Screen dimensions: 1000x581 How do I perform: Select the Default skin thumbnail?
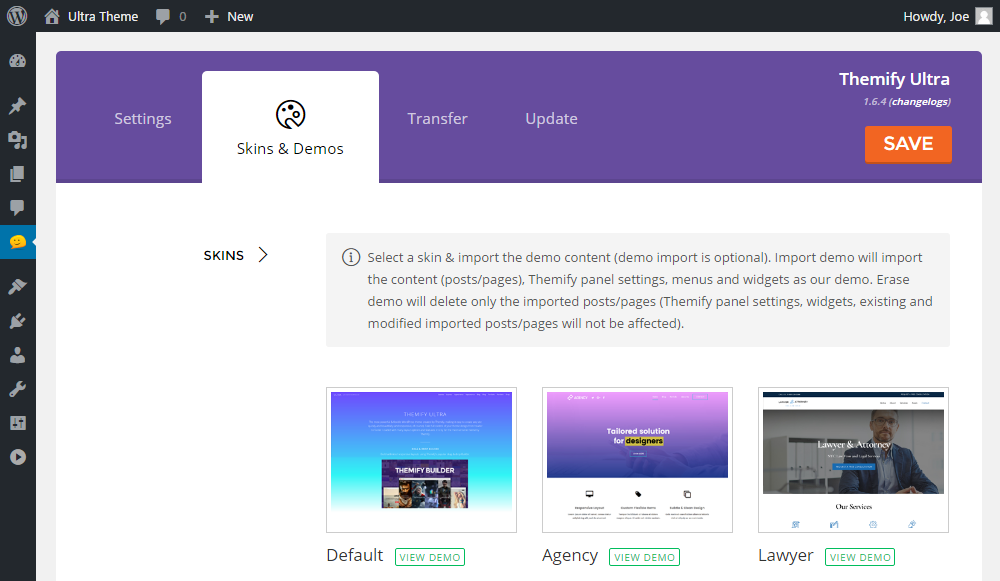tap(422, 460)
